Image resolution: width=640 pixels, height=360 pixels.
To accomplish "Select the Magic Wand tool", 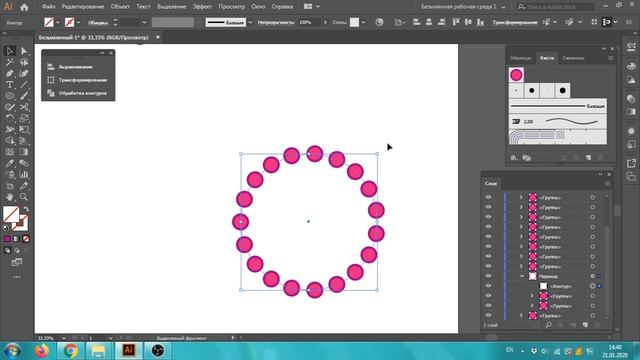I will (x=10, y=62).
